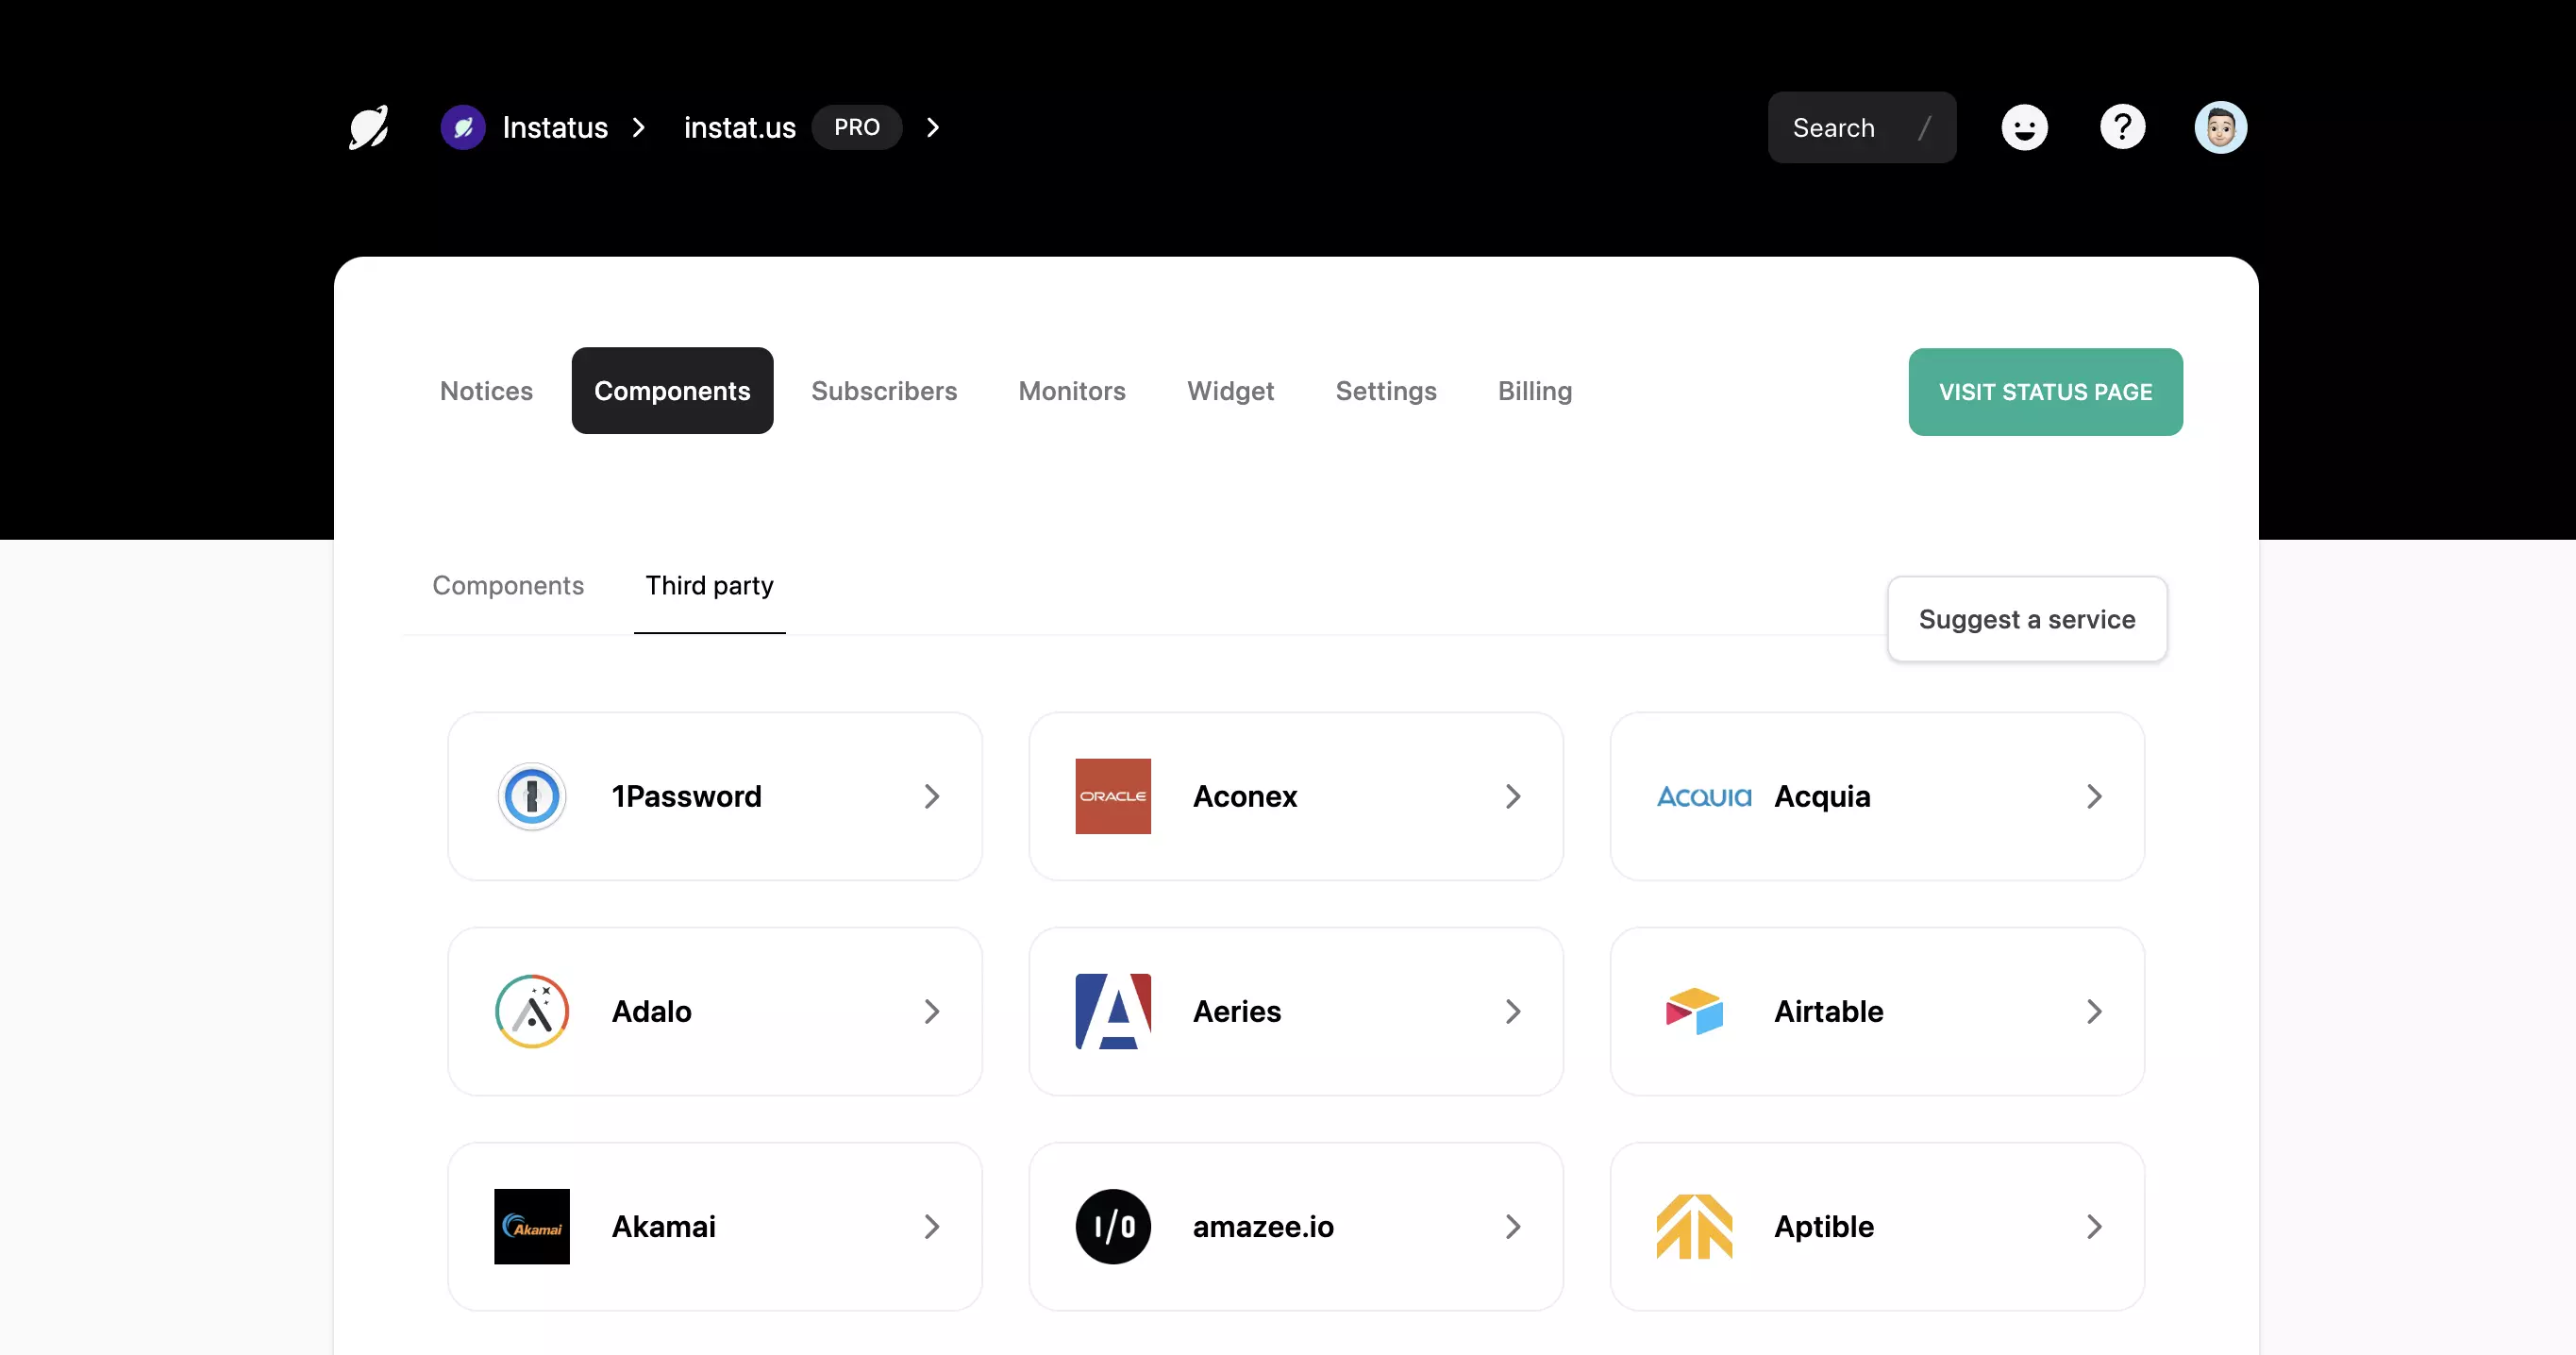The height and width of the screenshot is (1355, 2576).
Task: Select the 1Password logo icon
Action: 532,796
